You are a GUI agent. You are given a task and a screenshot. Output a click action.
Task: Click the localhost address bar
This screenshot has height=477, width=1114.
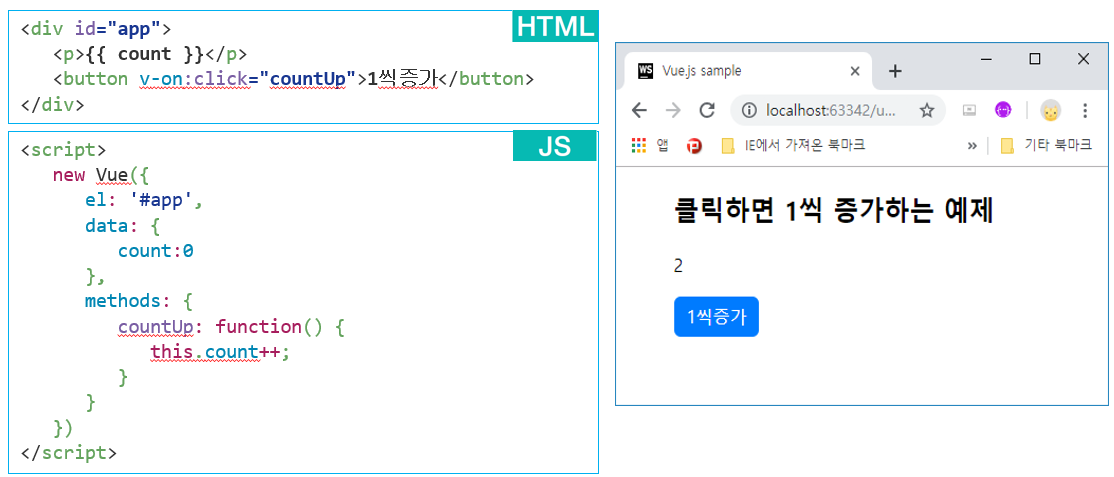pyautogui.click(x=838, y=110)
